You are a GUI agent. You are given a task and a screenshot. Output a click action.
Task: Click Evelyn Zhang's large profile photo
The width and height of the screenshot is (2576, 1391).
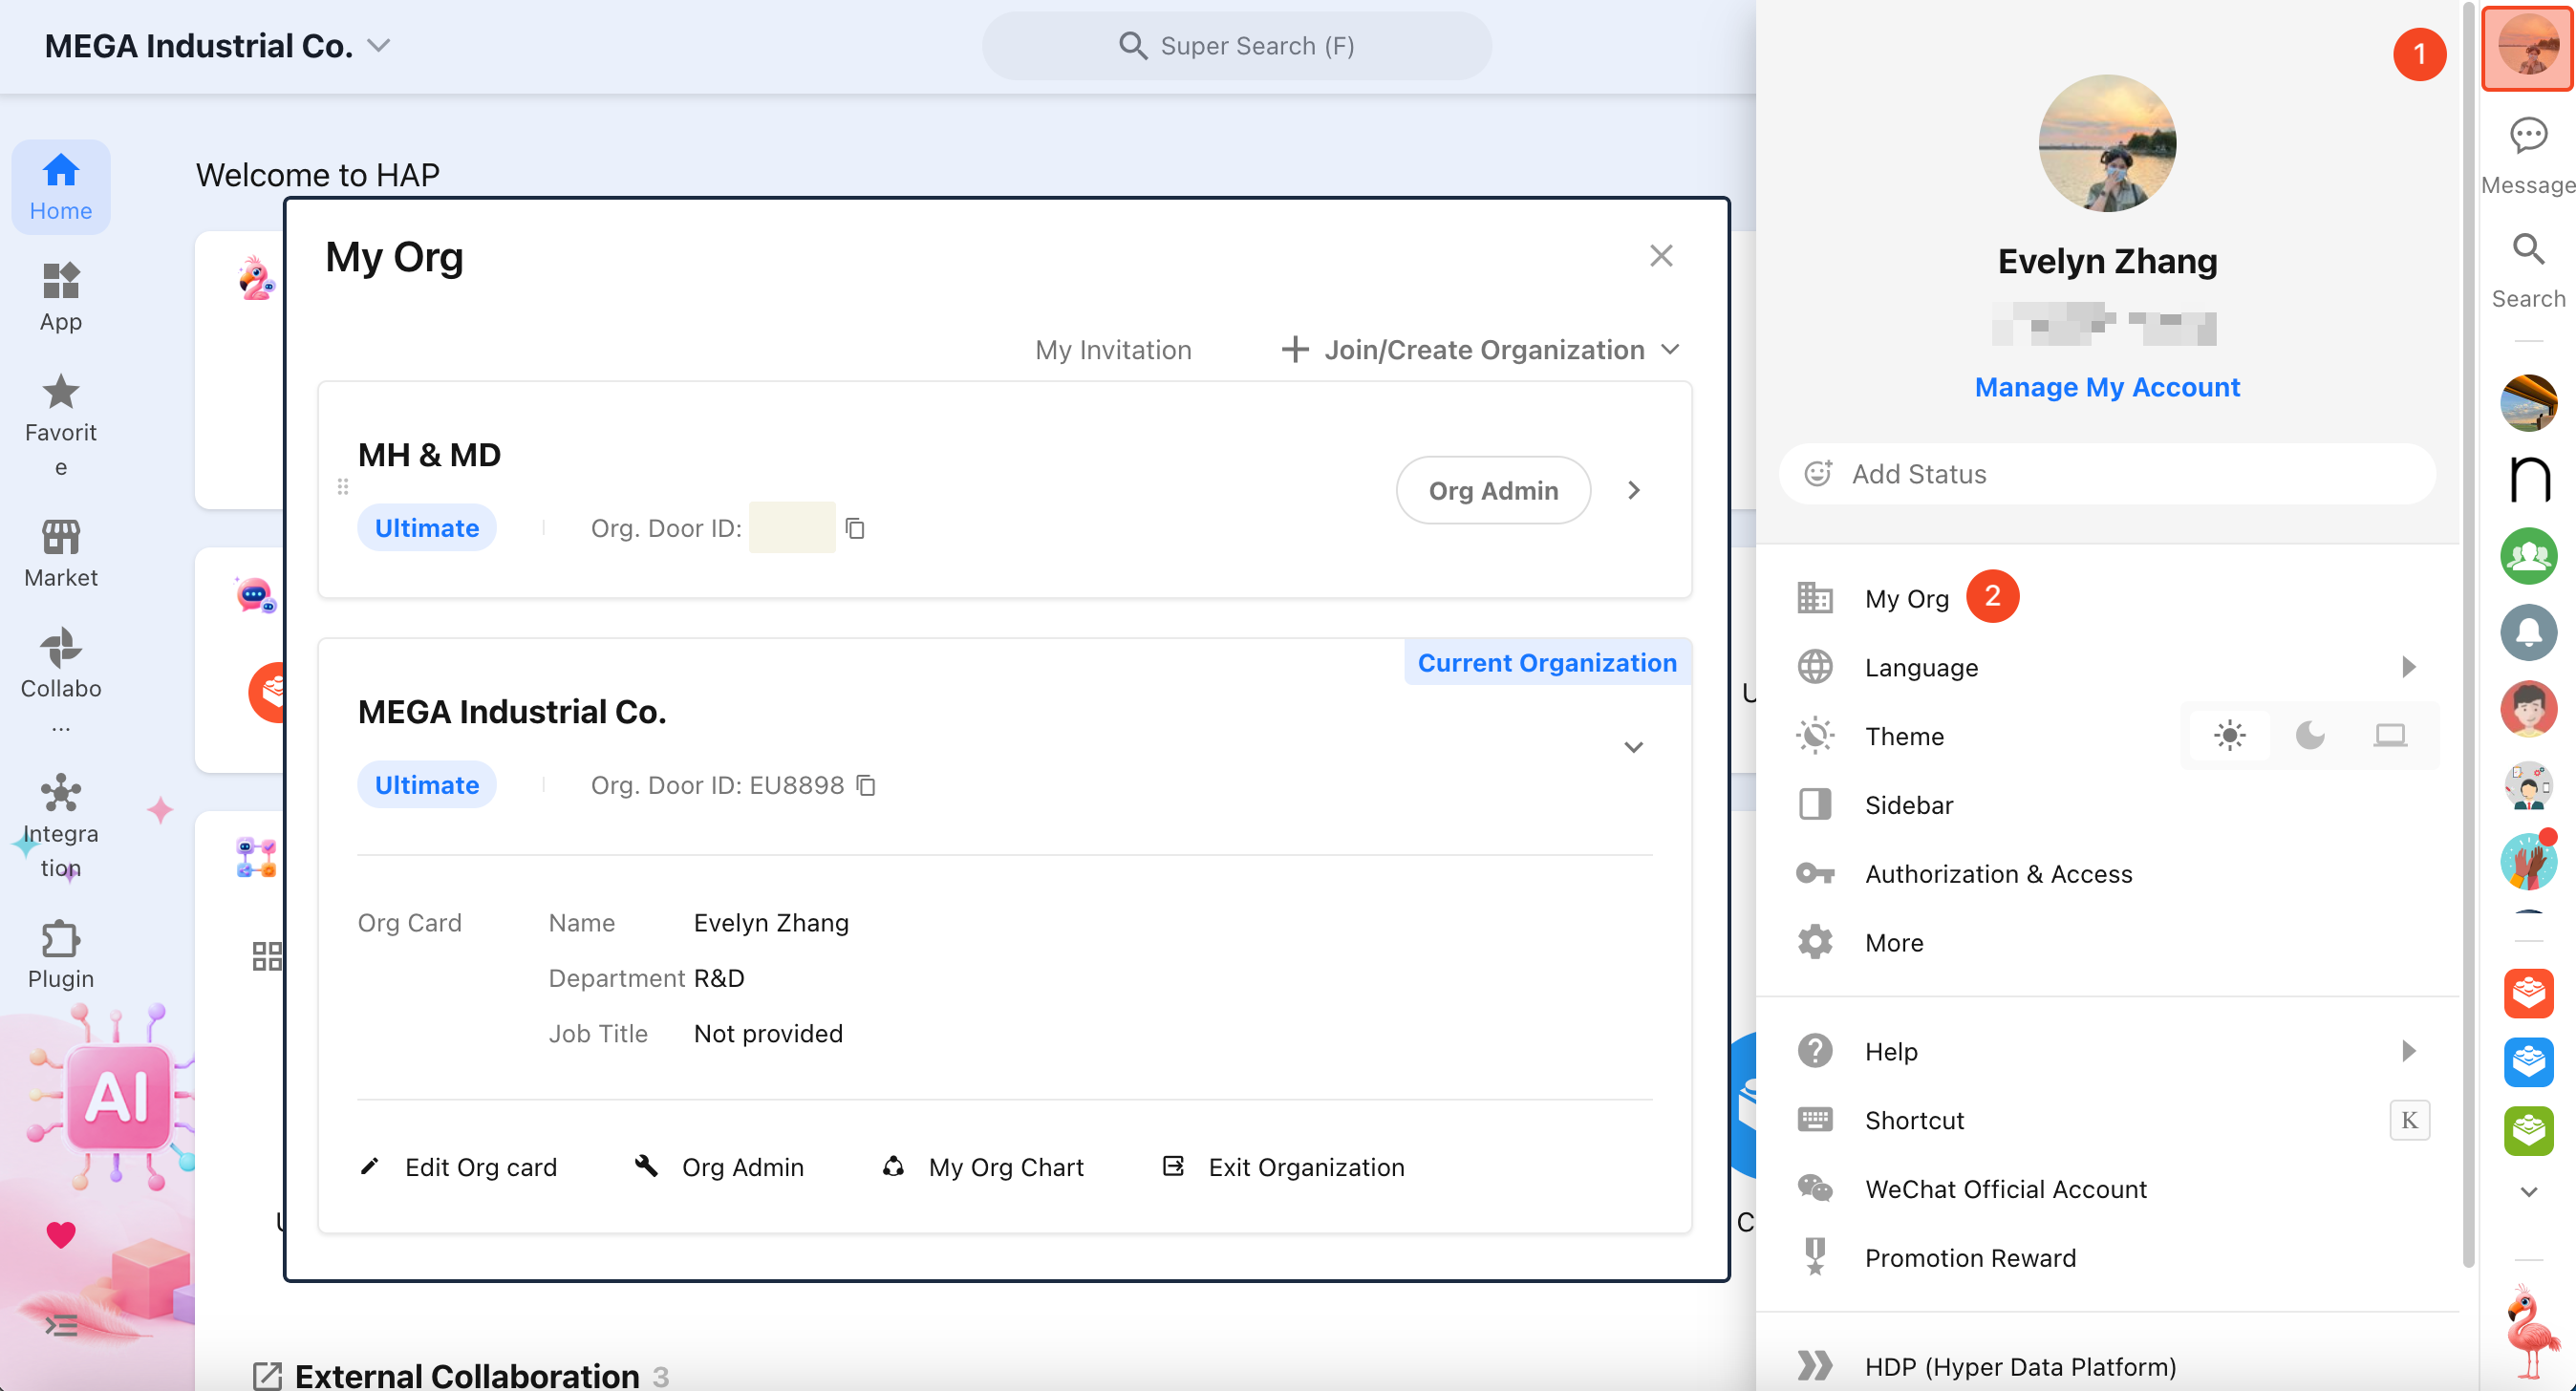[2107, 143]
